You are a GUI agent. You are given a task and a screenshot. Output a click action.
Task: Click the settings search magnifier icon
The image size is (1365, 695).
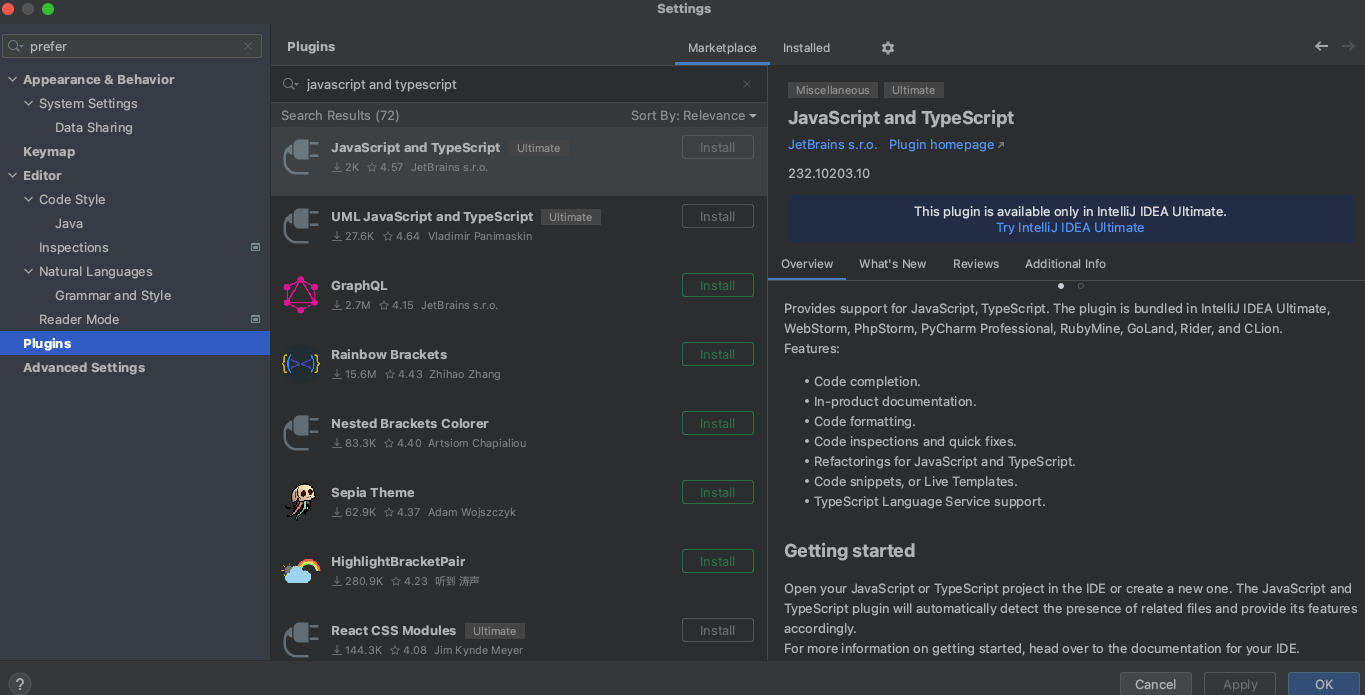coord(16,46)
